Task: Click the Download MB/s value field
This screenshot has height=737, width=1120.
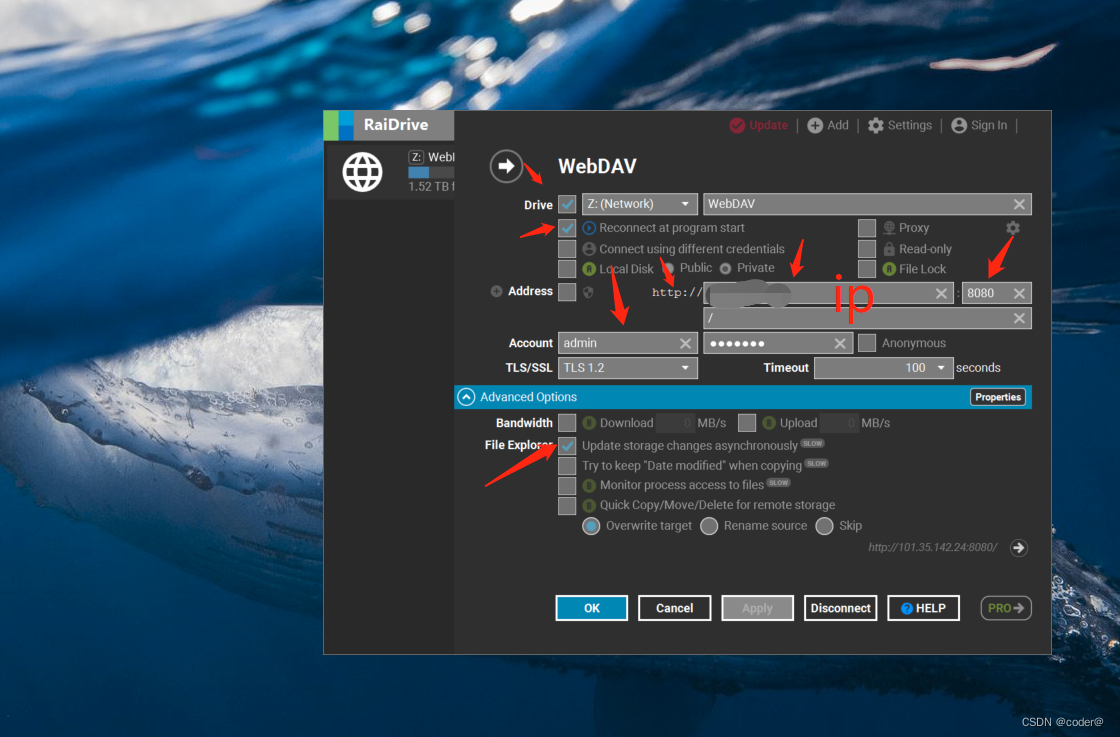Action: click(x=675, y=423)
